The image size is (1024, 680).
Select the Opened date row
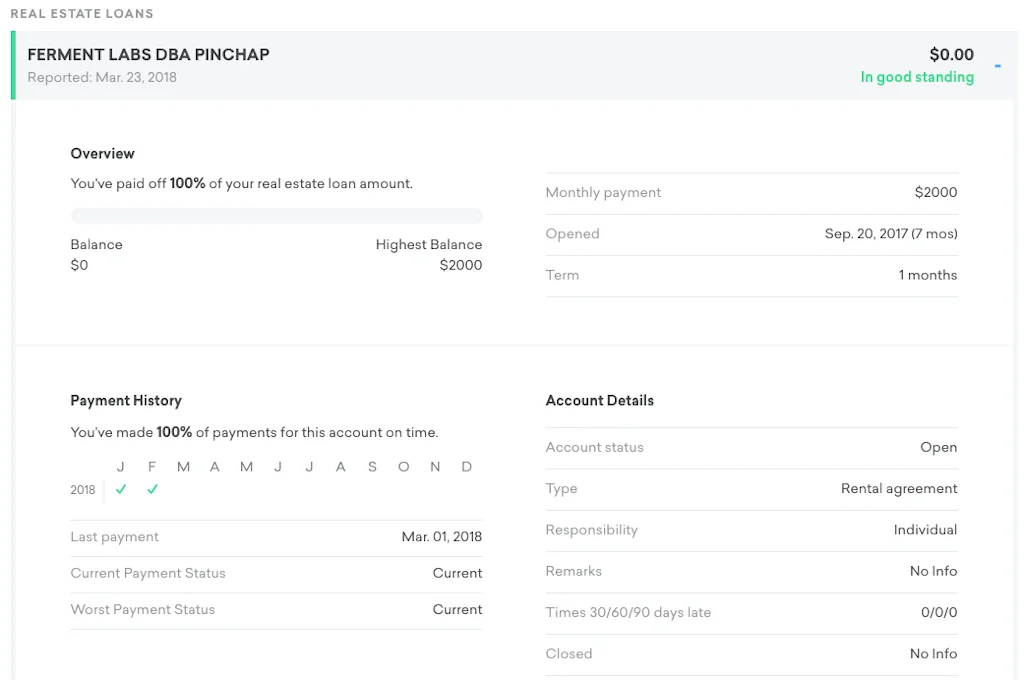751,234
